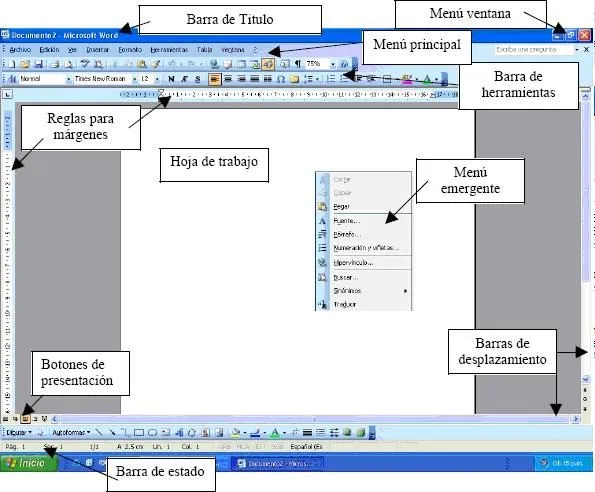Switch to Print Layout view button
This screenshot has width=595, height=492.
[25, 419]
